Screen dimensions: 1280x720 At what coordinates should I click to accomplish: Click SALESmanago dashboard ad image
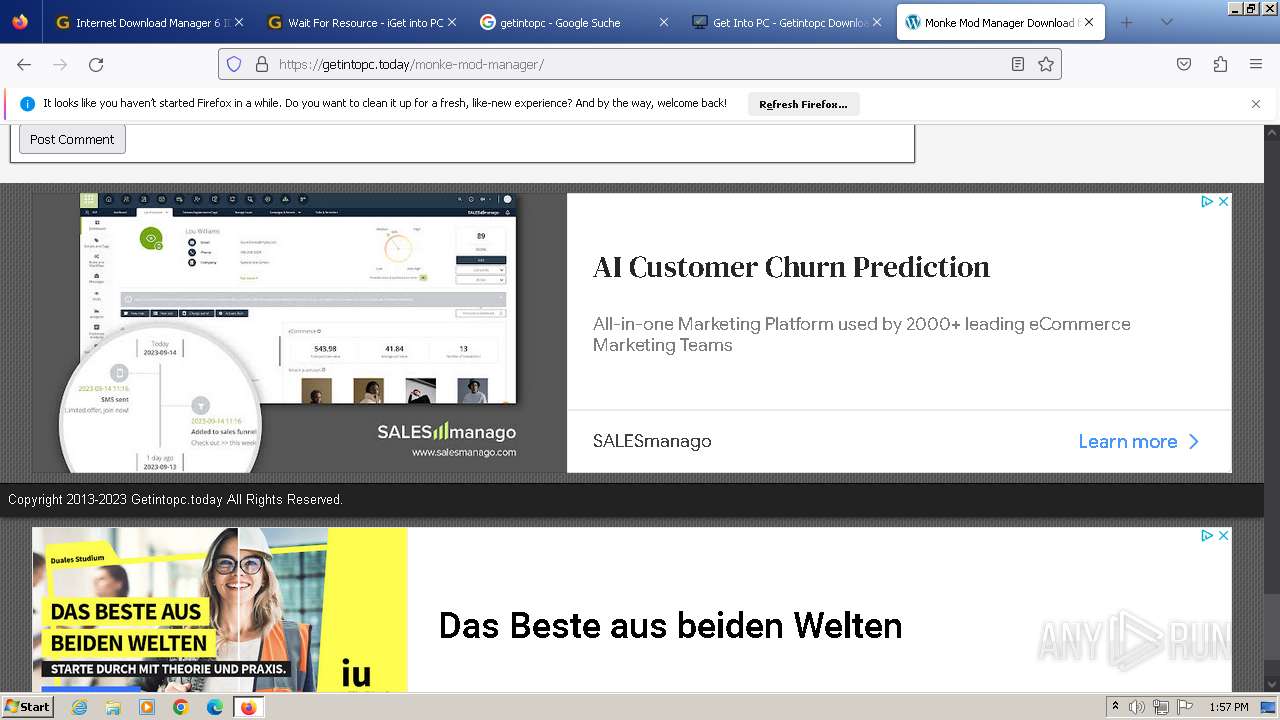tap(299, 333)
